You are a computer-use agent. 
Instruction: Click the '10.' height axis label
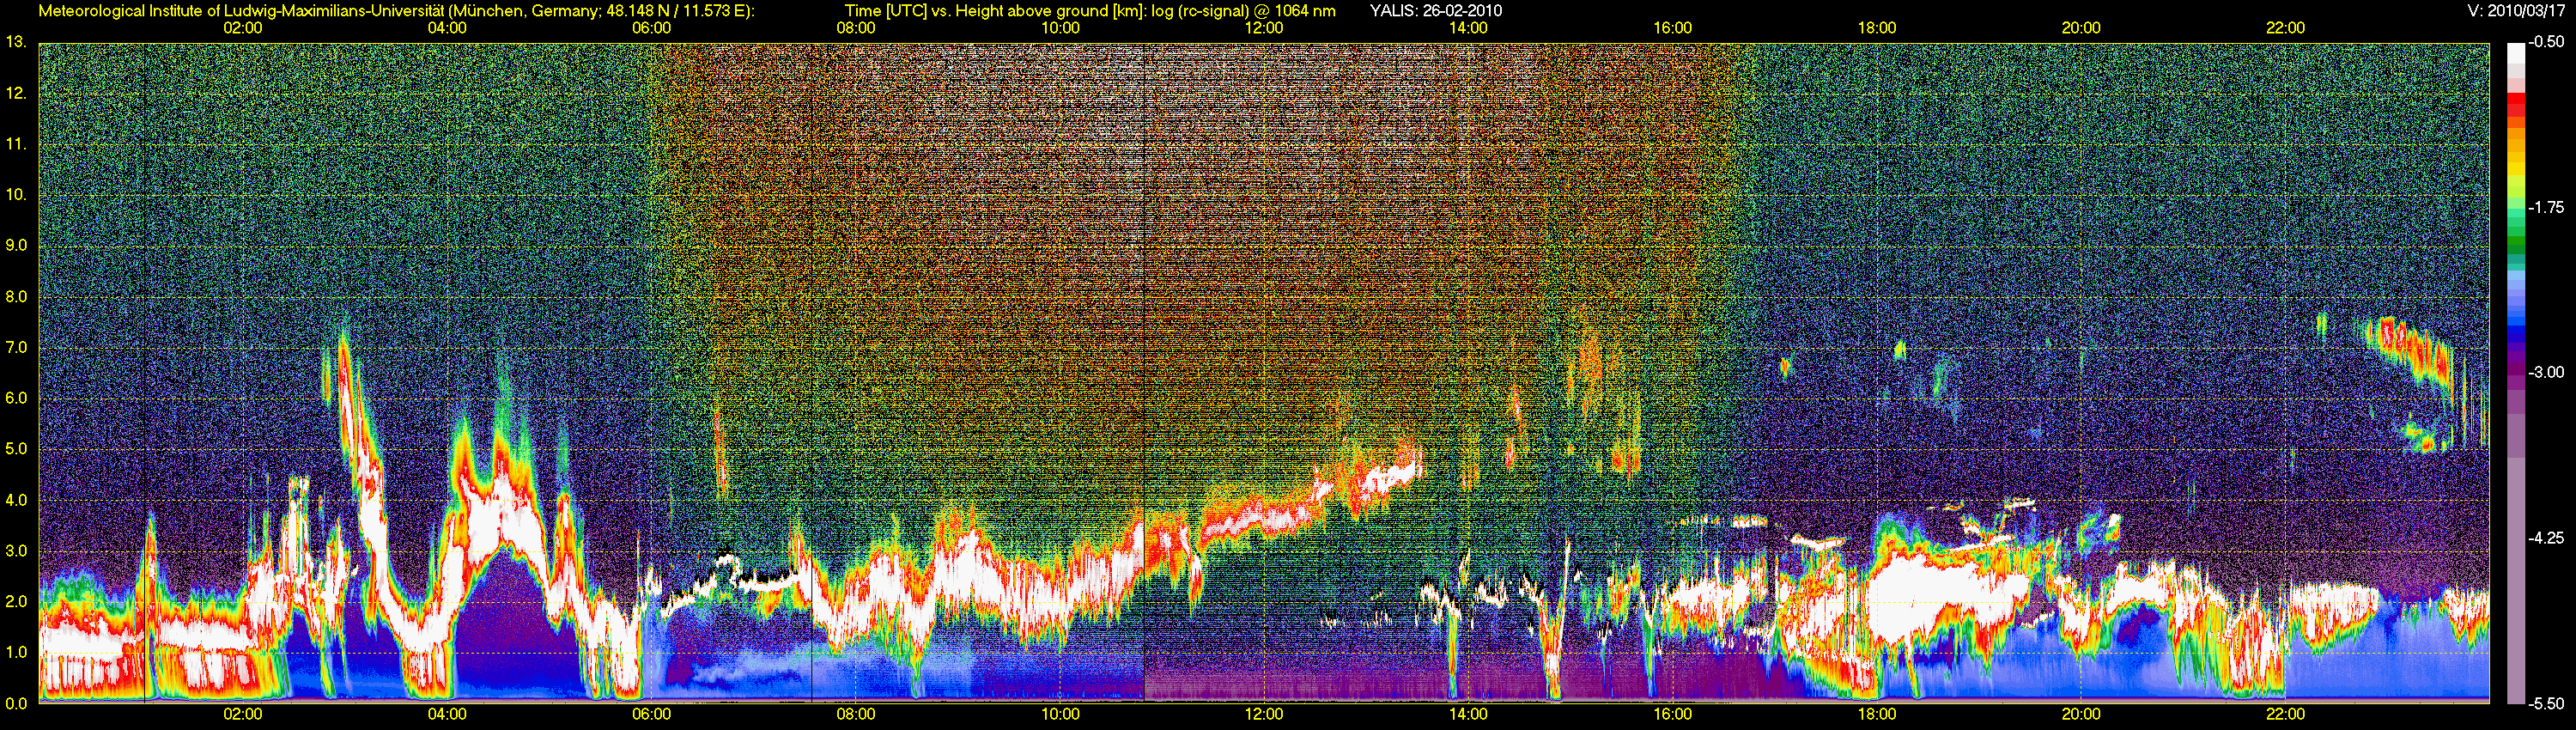point(15,194)
